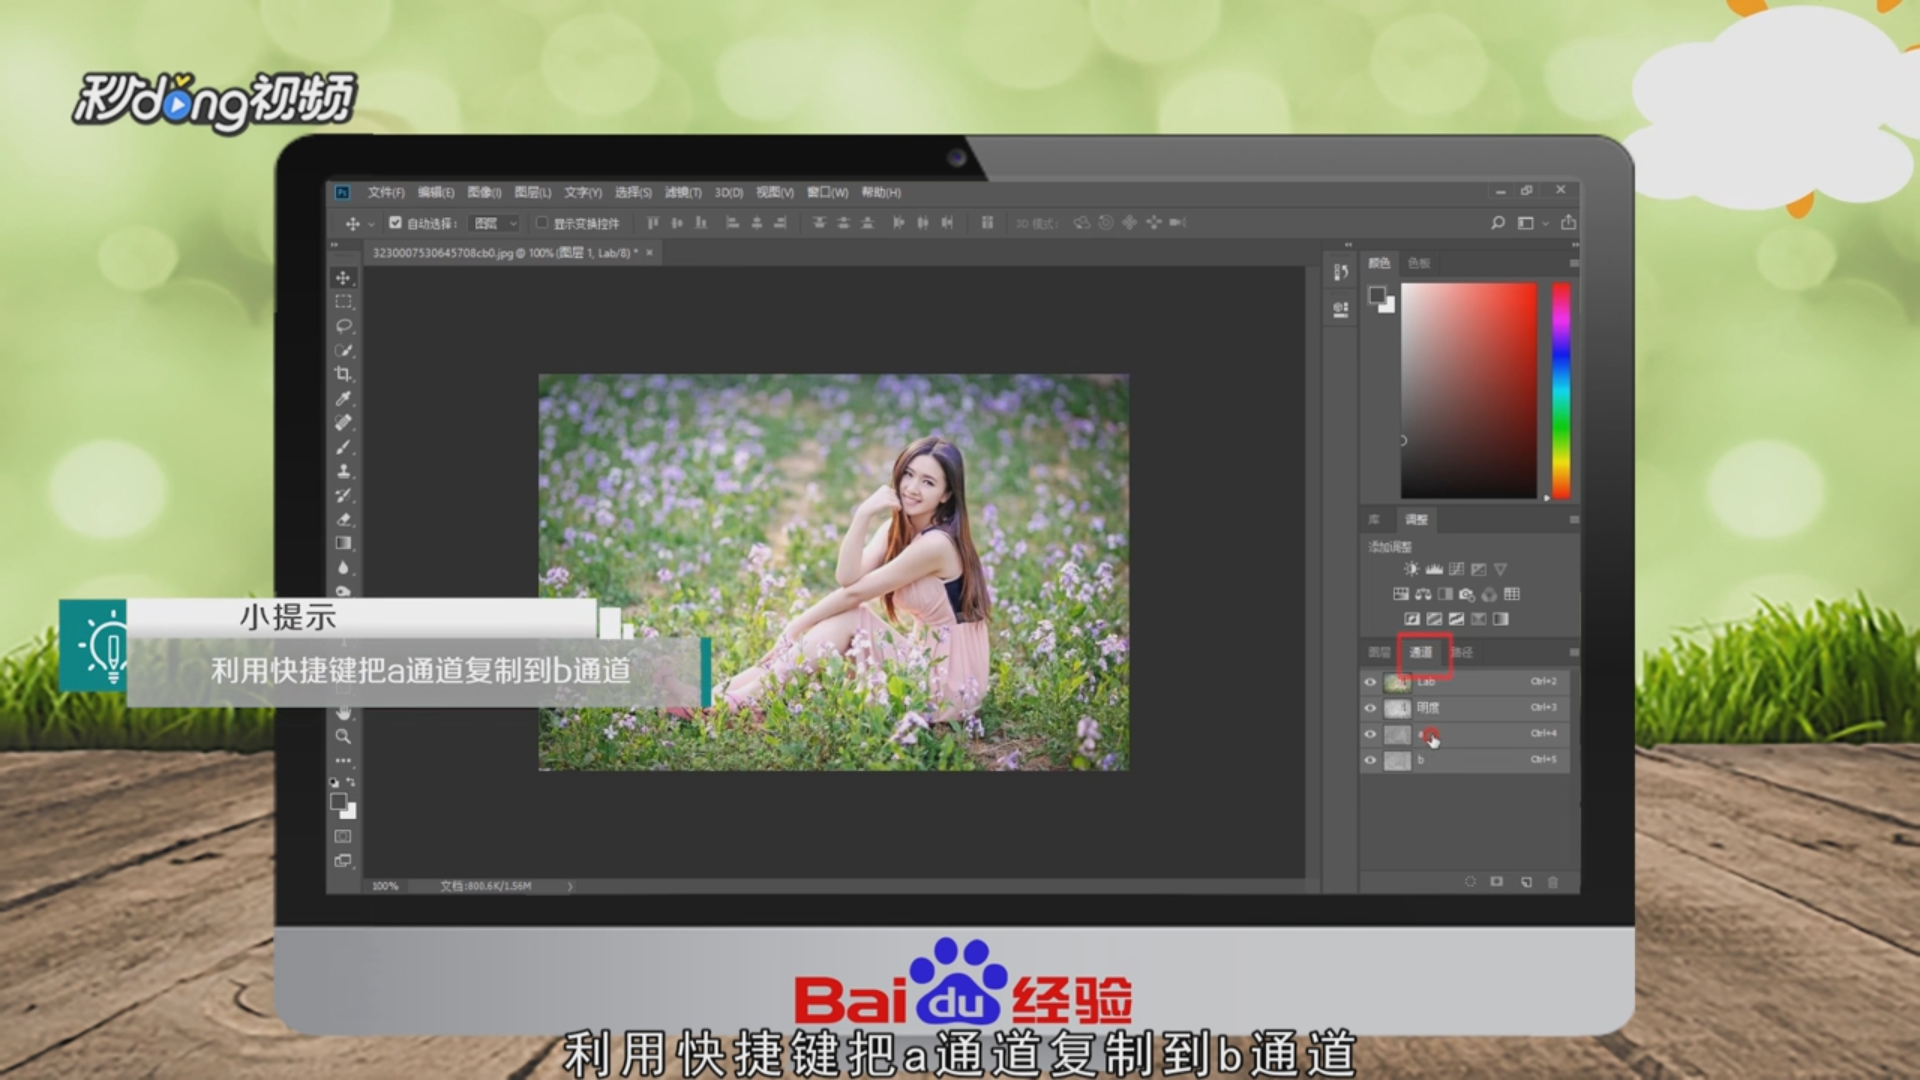
Task: Select the Crop tool
Action: click(343, 374)
